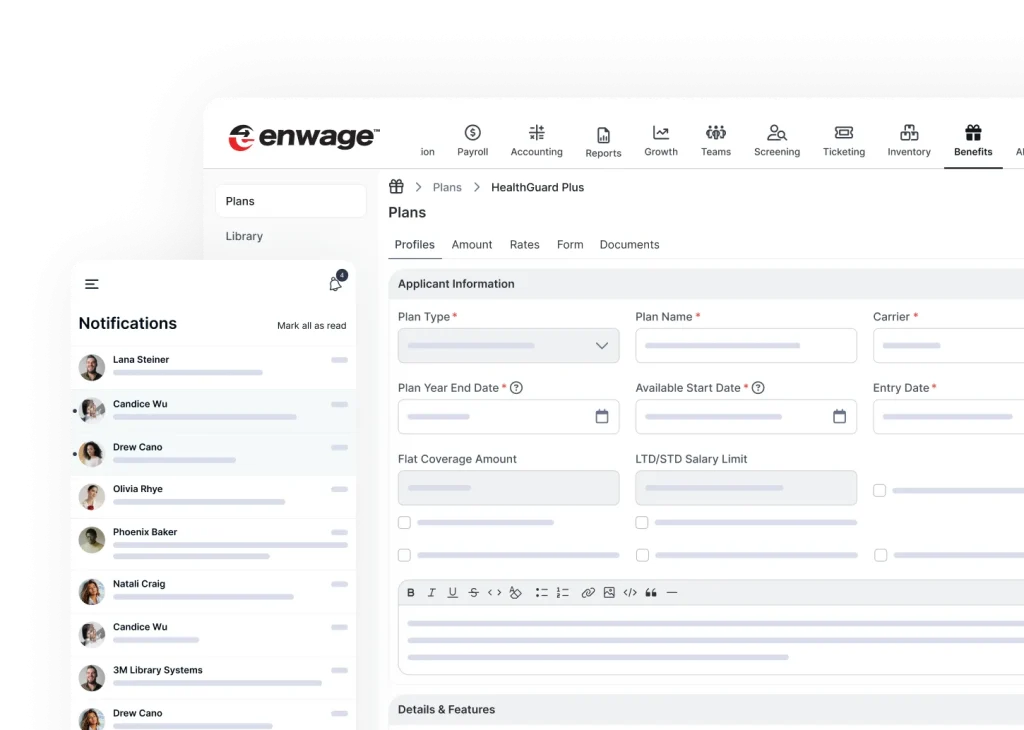The image size is (1024, 730).
Task: Insert a link using the editor toolbar
Action: click(588, 593)
